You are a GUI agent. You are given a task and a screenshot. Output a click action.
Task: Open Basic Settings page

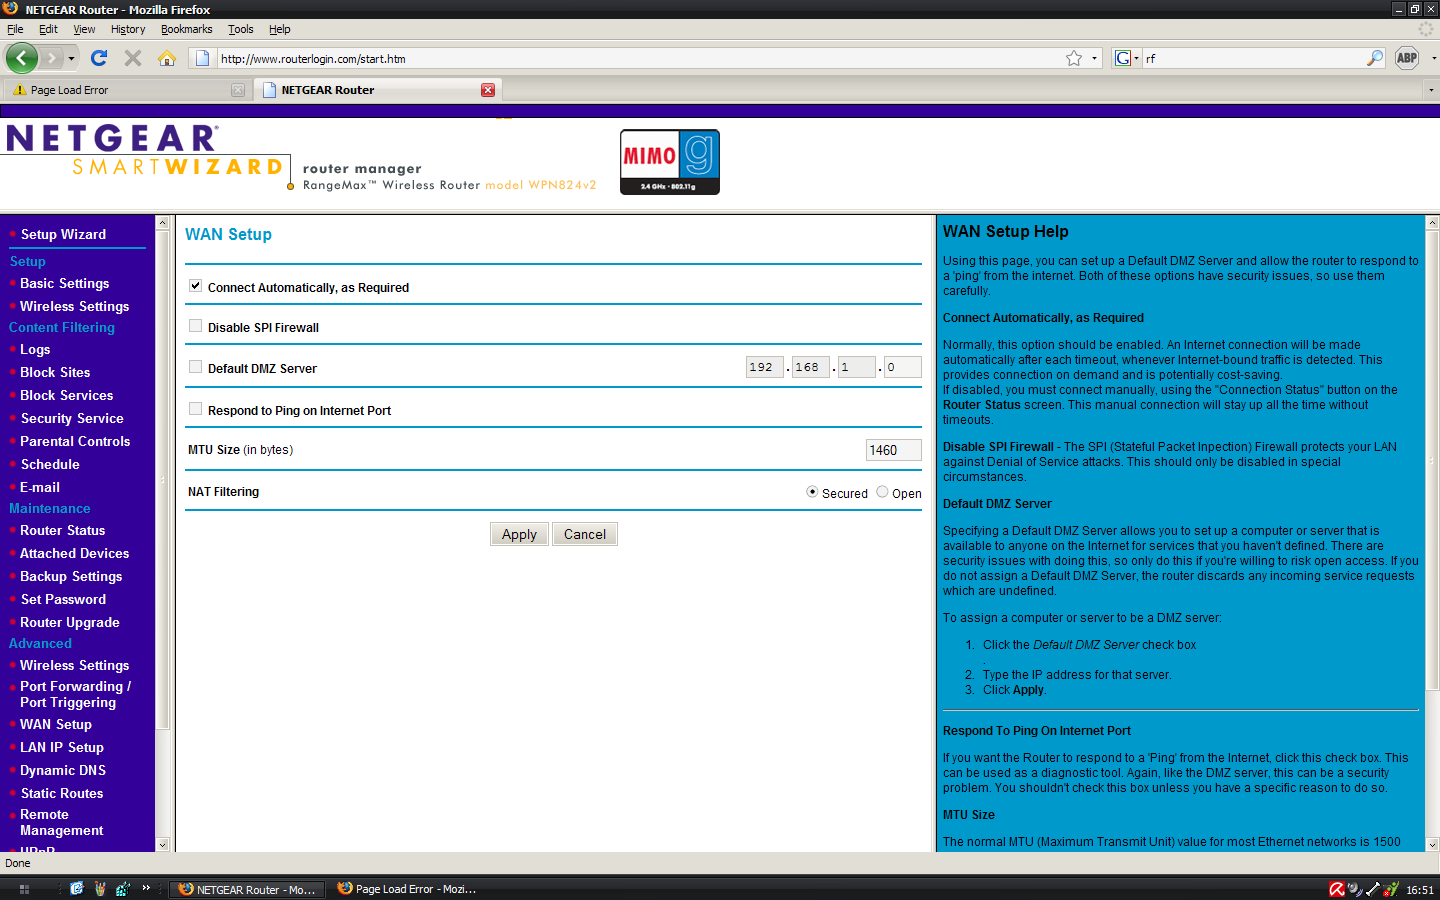click(65, 283)
